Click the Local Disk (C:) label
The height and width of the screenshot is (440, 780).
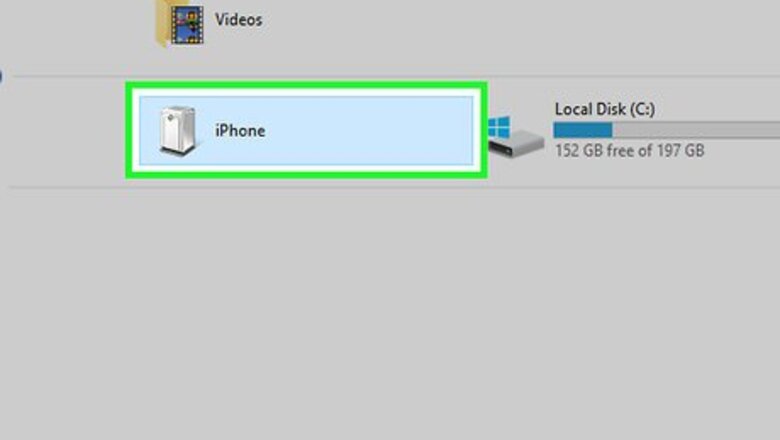604,109
